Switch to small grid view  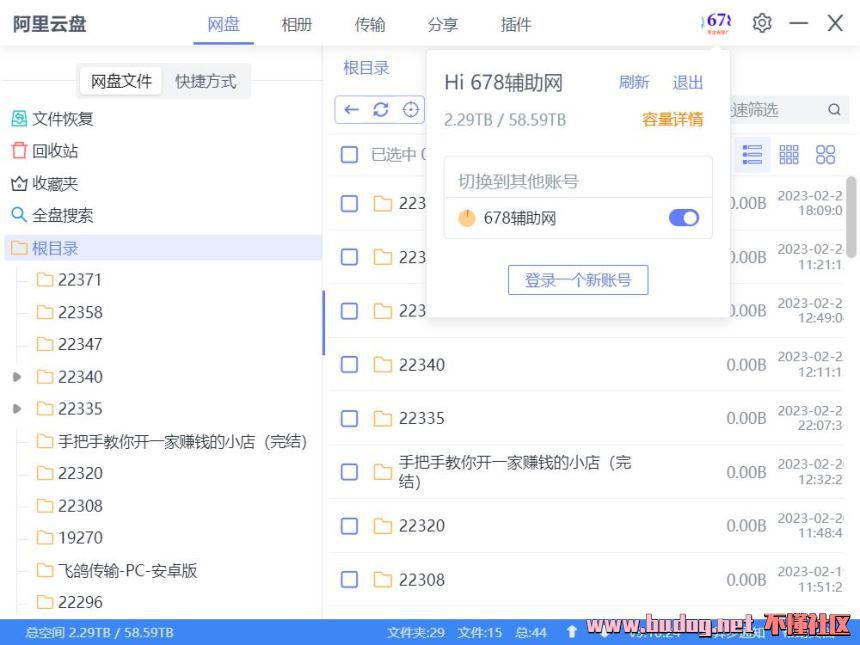tap(789, 154)
